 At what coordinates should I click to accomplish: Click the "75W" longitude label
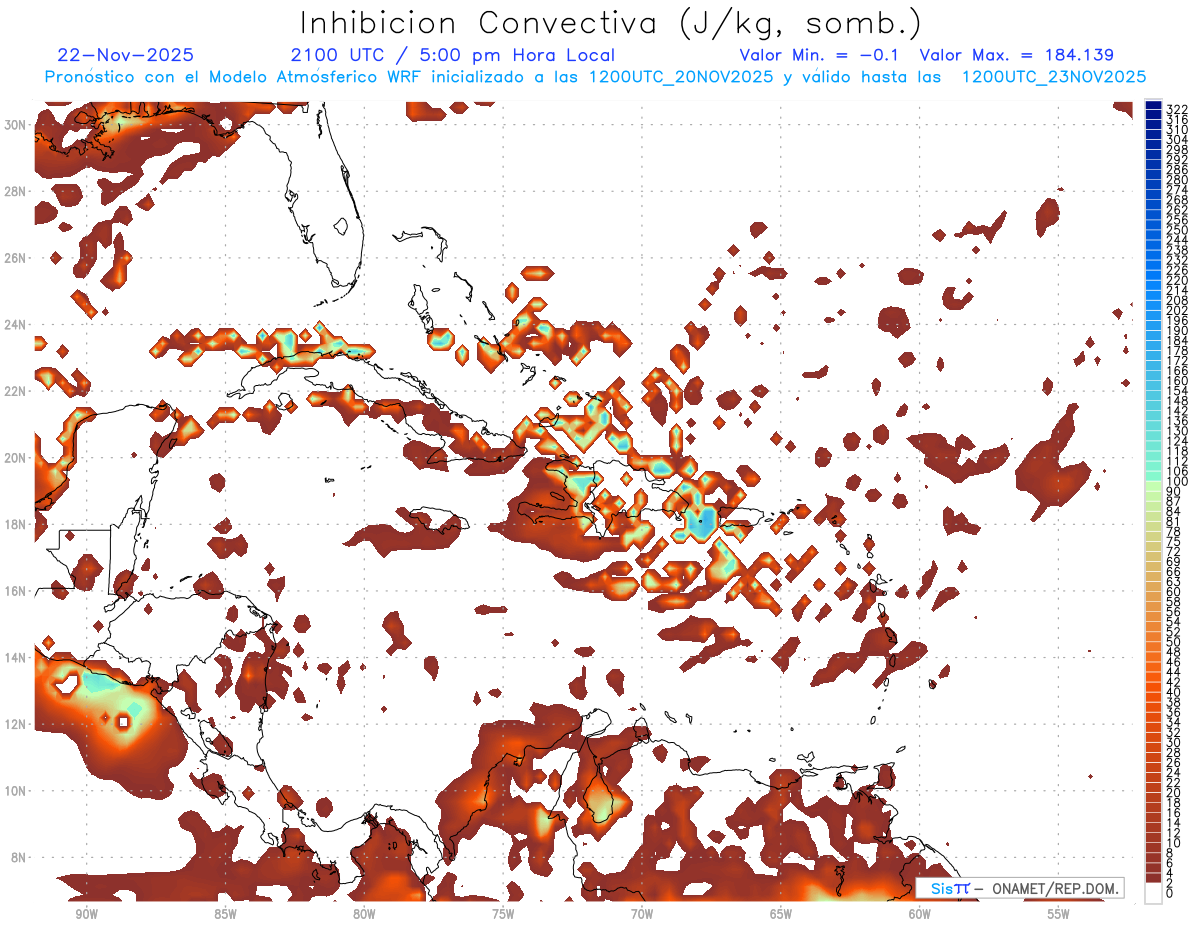[x=503, y=914]
